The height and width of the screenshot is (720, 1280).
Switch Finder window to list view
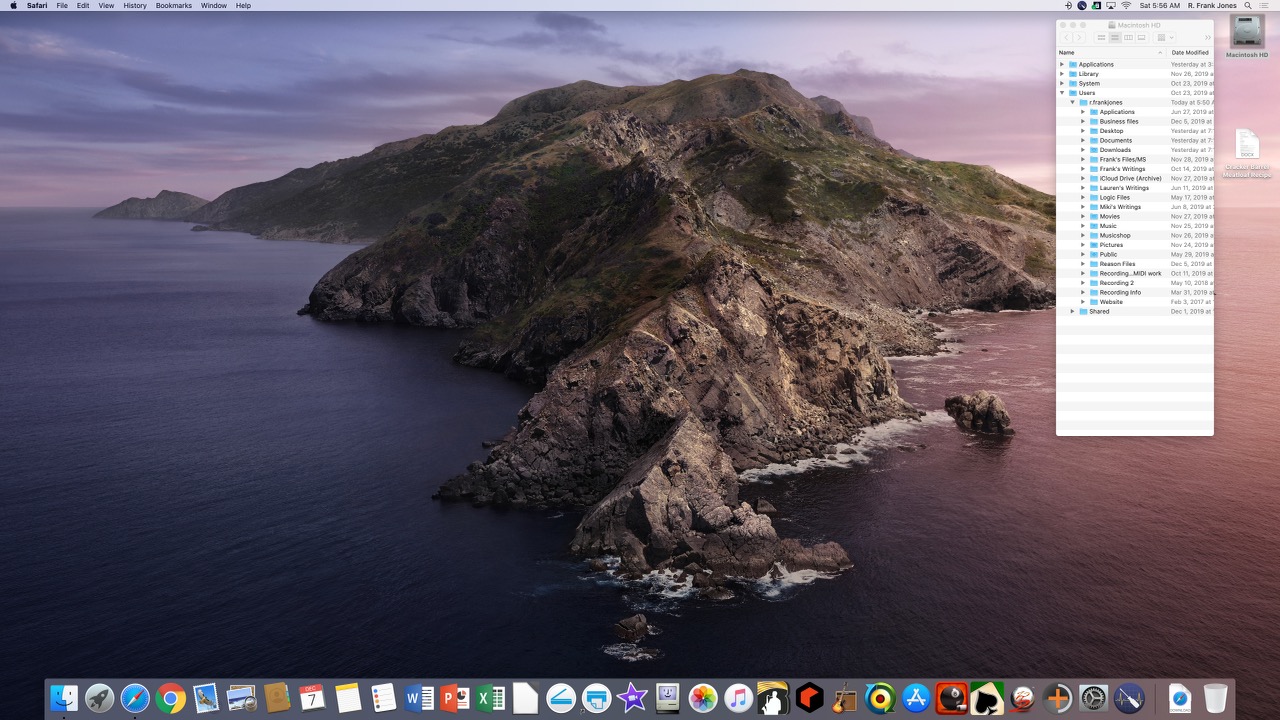(1115, 38)
